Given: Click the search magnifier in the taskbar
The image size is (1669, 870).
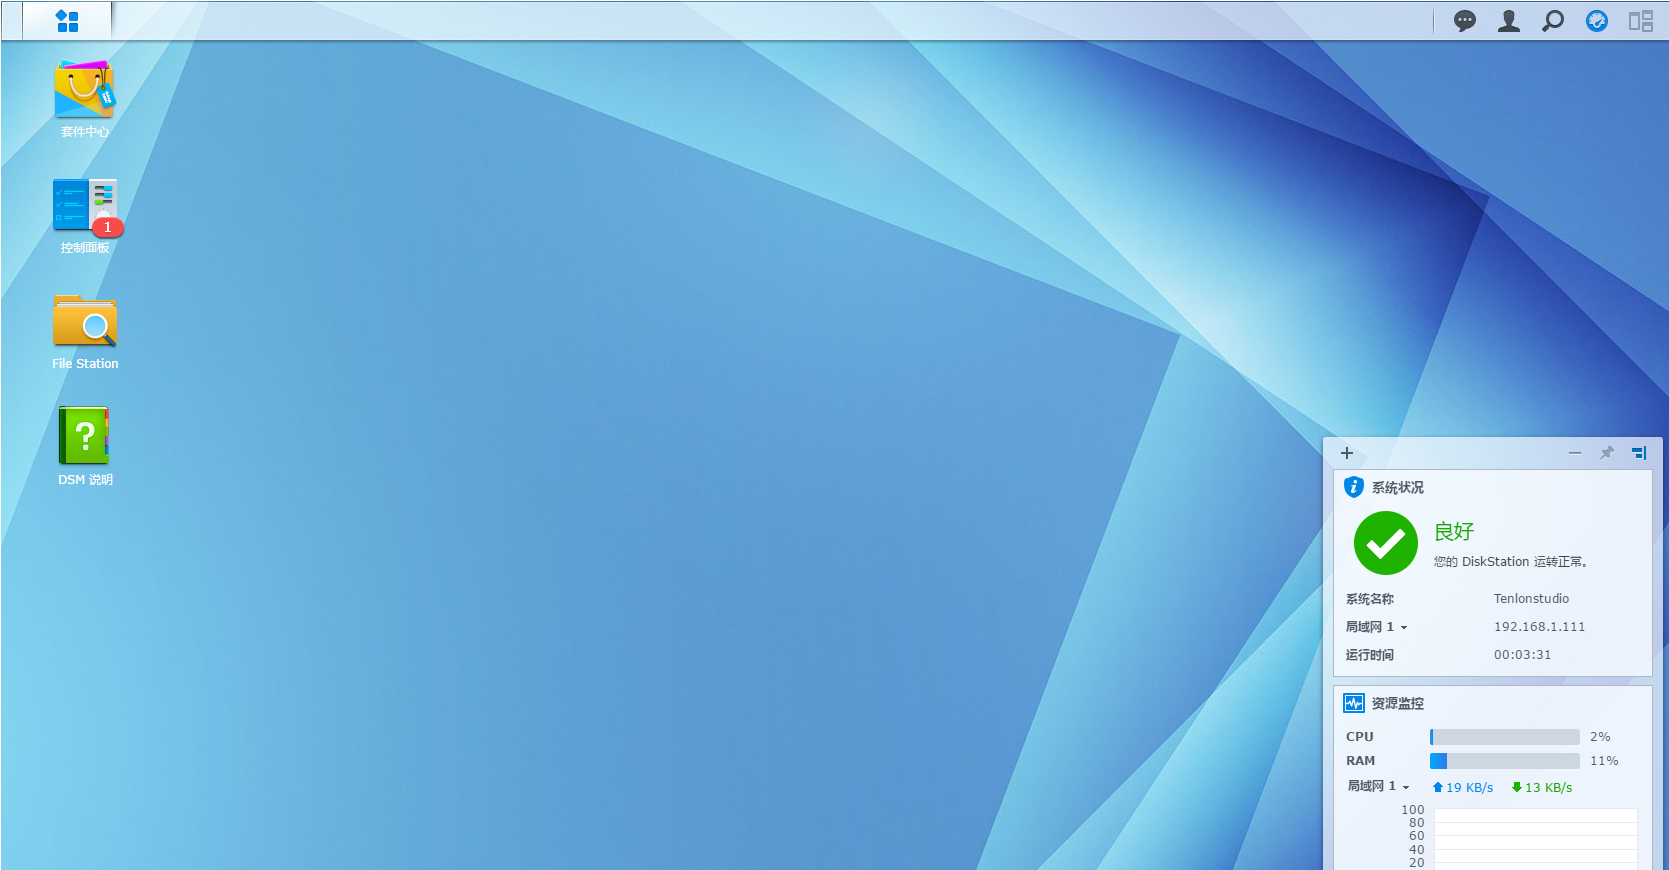Looking at the screenshot, I should [x=1552, y=21].
